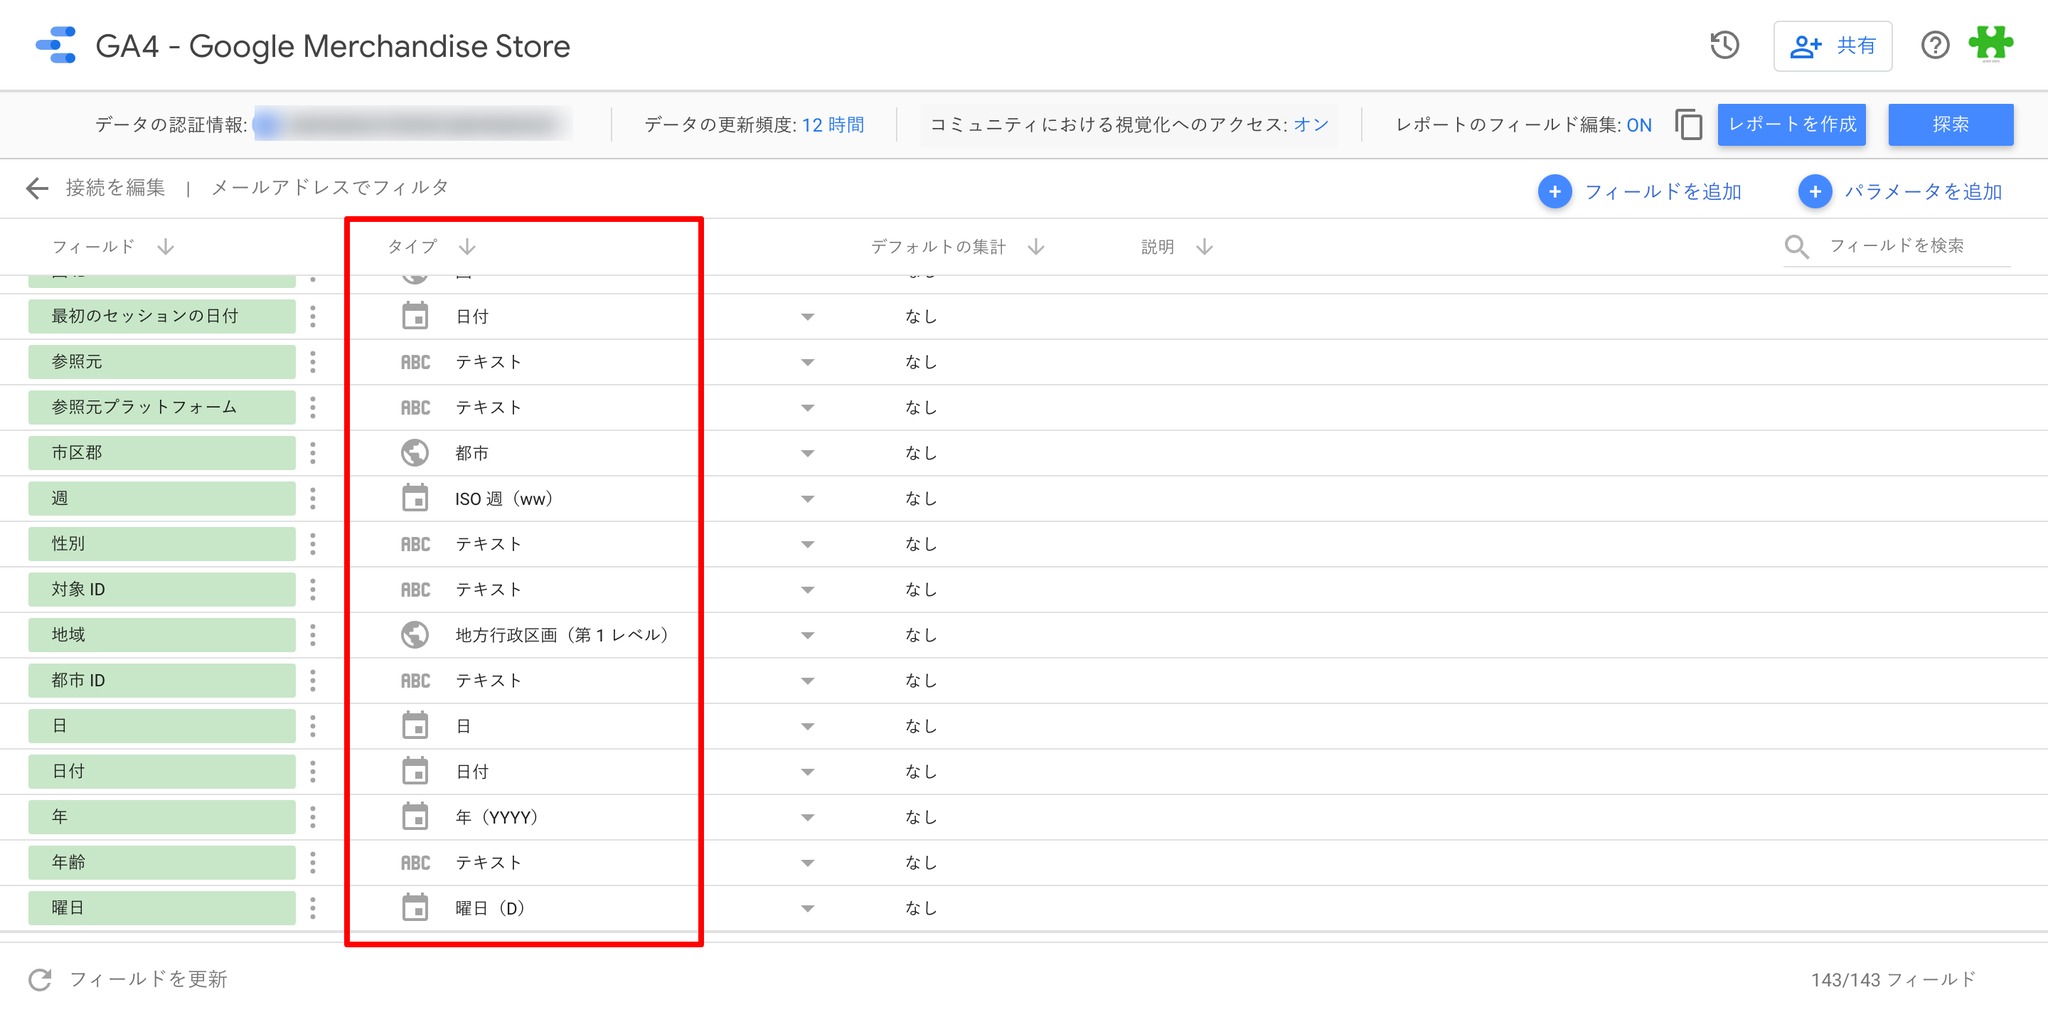Open three-dot menu for 週 field
Image resolution: width=2048 pixels, height=1017 pixels.
point(313,498)
